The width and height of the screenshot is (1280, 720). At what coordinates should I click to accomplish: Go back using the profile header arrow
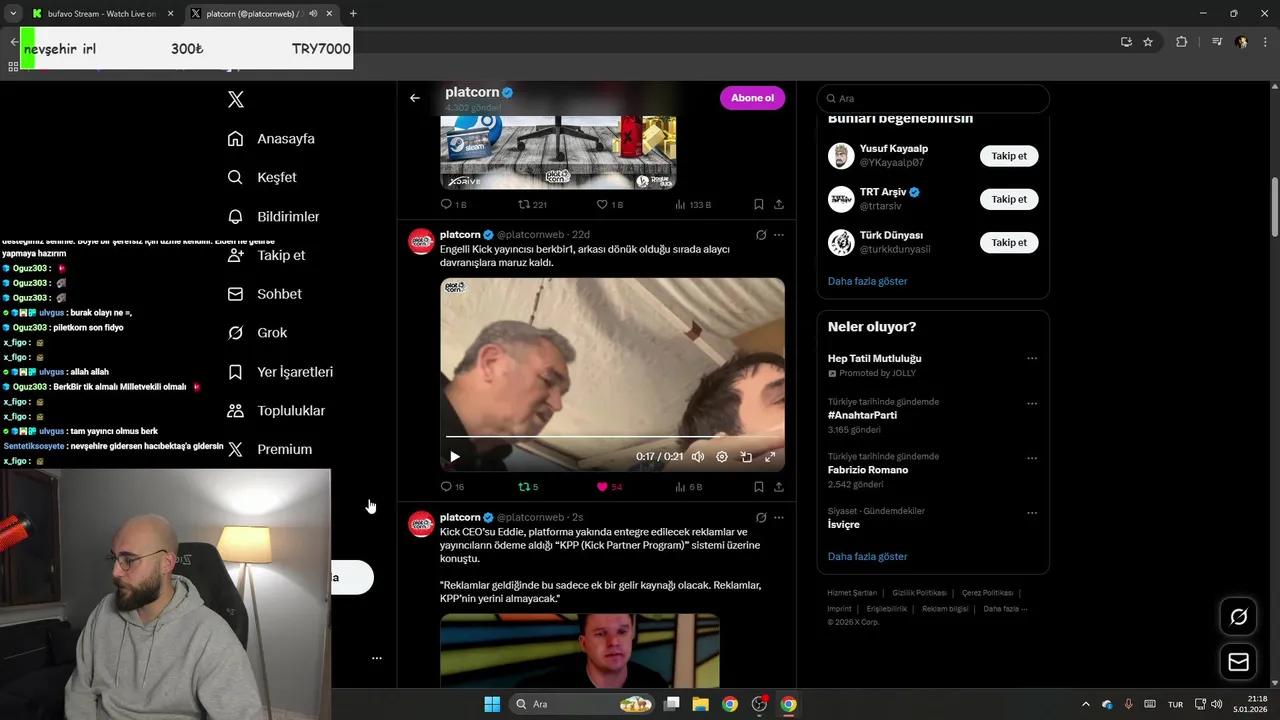[x=415, y=98]
